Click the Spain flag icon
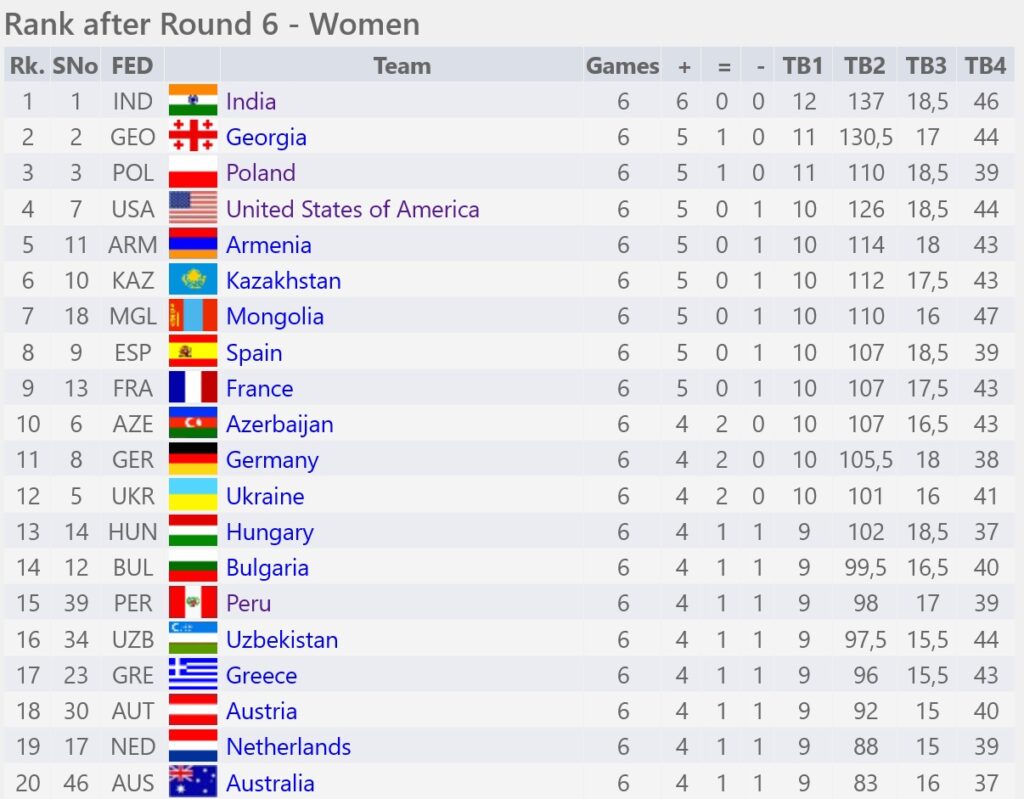Viewport: 1024px width, 799px height. pos(193,352)
